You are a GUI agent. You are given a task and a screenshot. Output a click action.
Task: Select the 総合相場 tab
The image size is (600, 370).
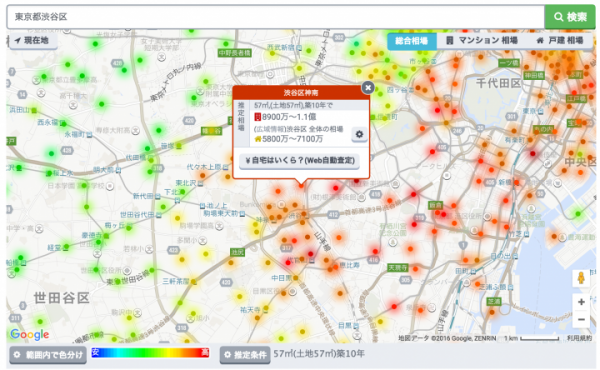click(x=412, y=41)
